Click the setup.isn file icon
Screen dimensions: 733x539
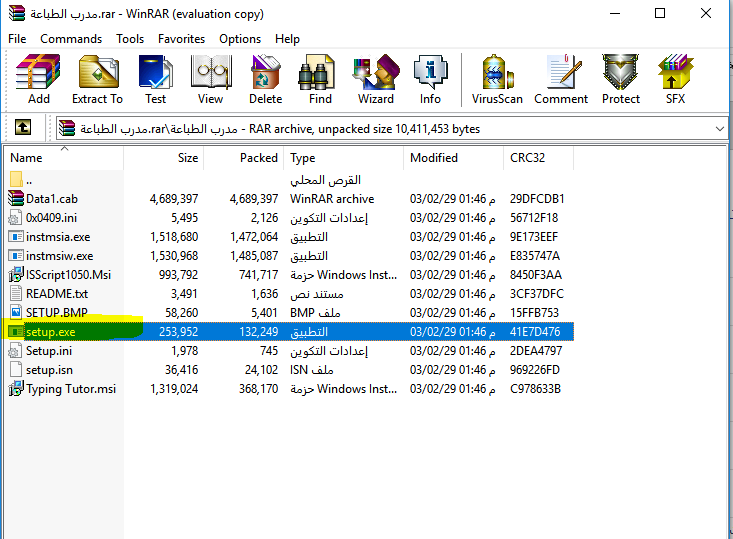click(16, 369)
